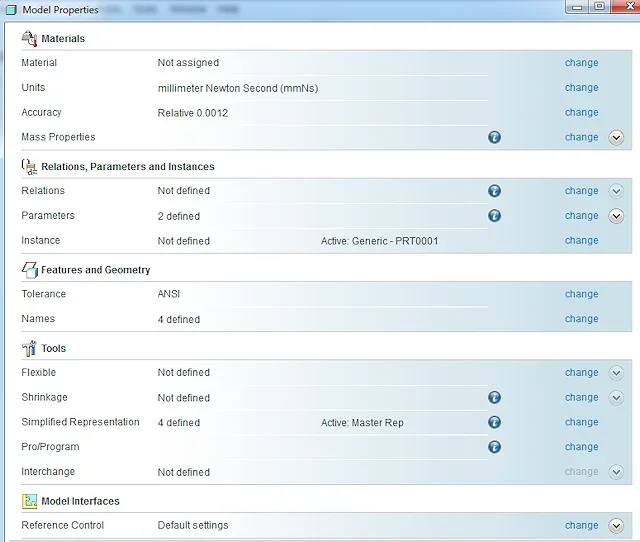Change the Units setting
Image resolution: width=640 pixels, height=542 pixels.
coord(581,88)
